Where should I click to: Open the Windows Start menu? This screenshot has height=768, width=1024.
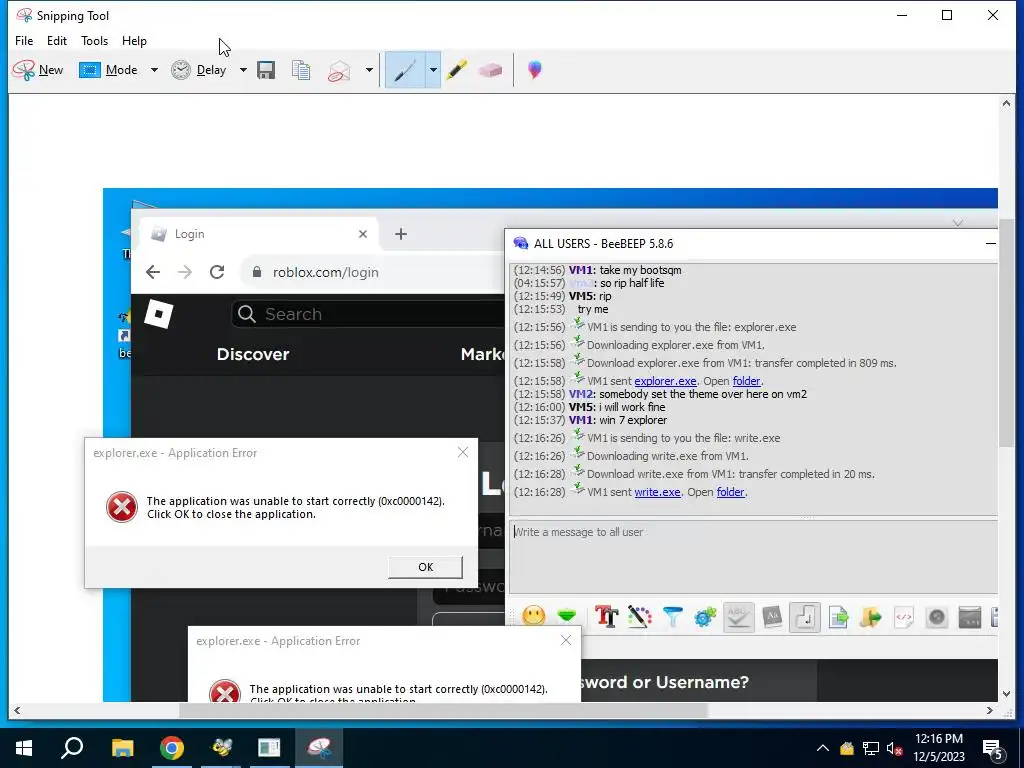pyautogui.click(x=24, y=748)
